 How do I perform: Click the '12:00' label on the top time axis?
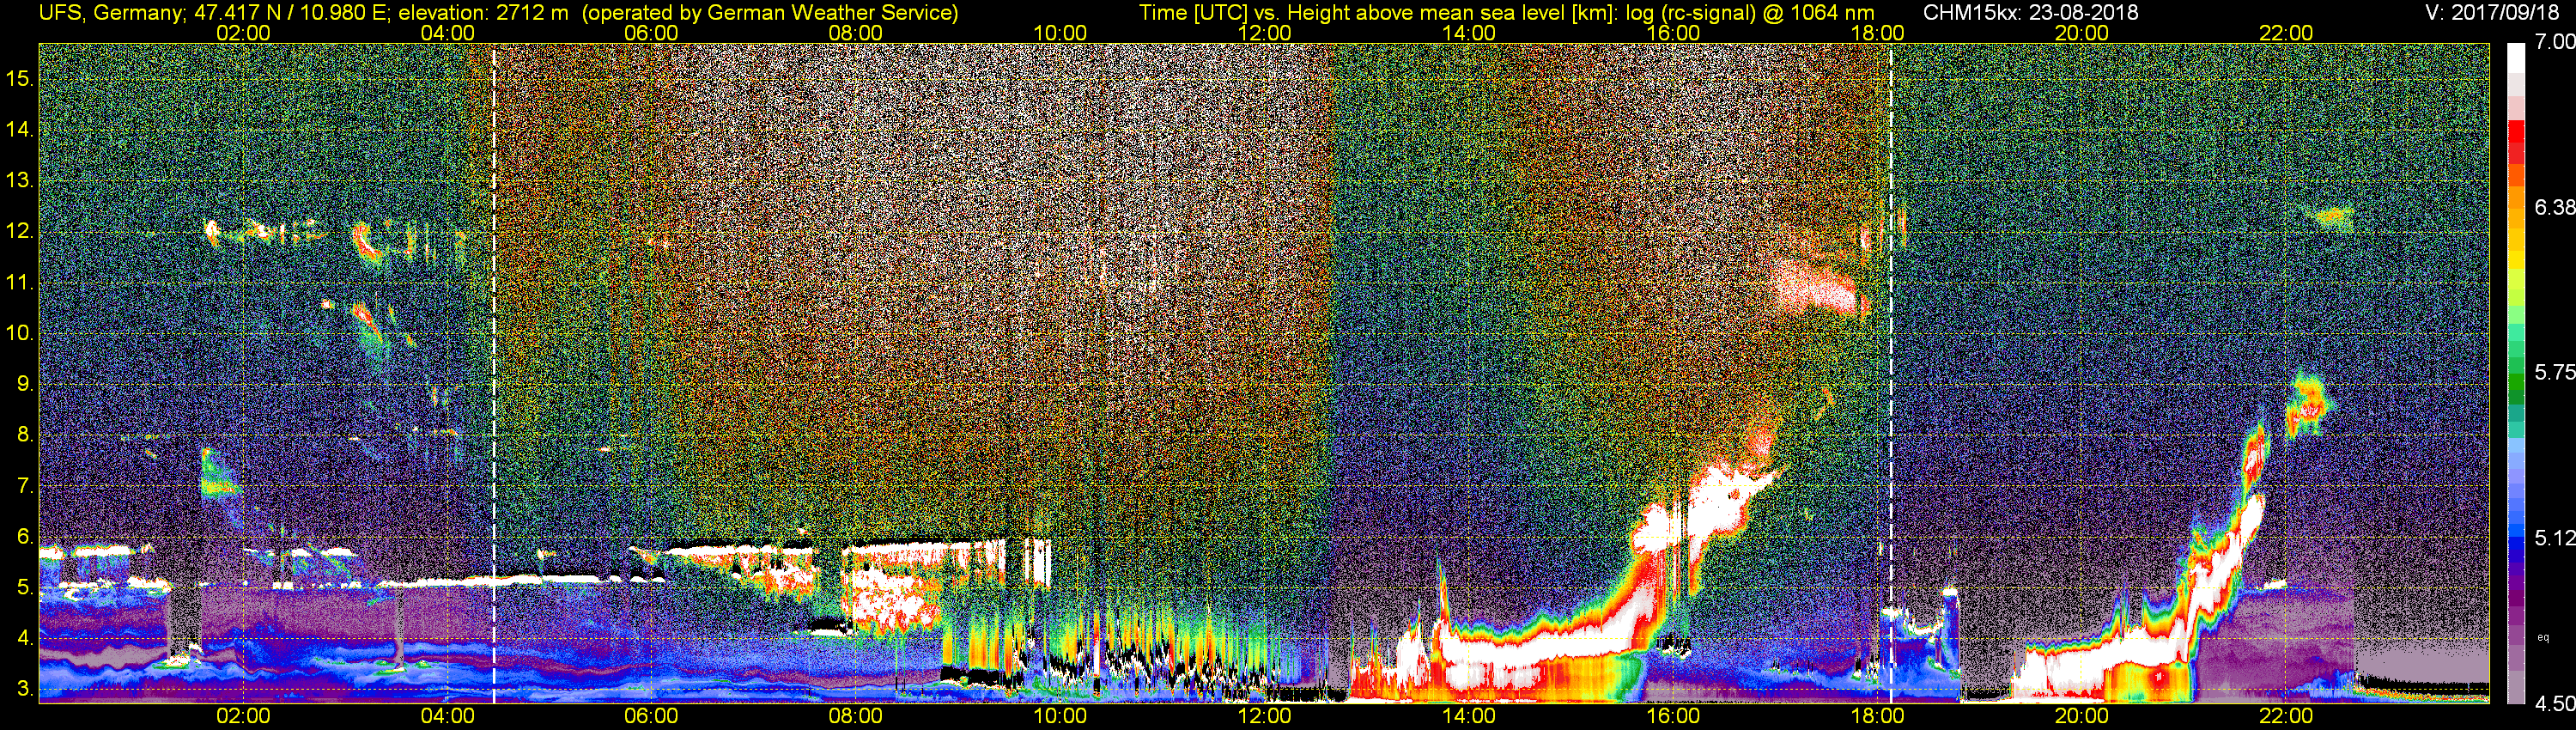click(x=1264, y=33)
